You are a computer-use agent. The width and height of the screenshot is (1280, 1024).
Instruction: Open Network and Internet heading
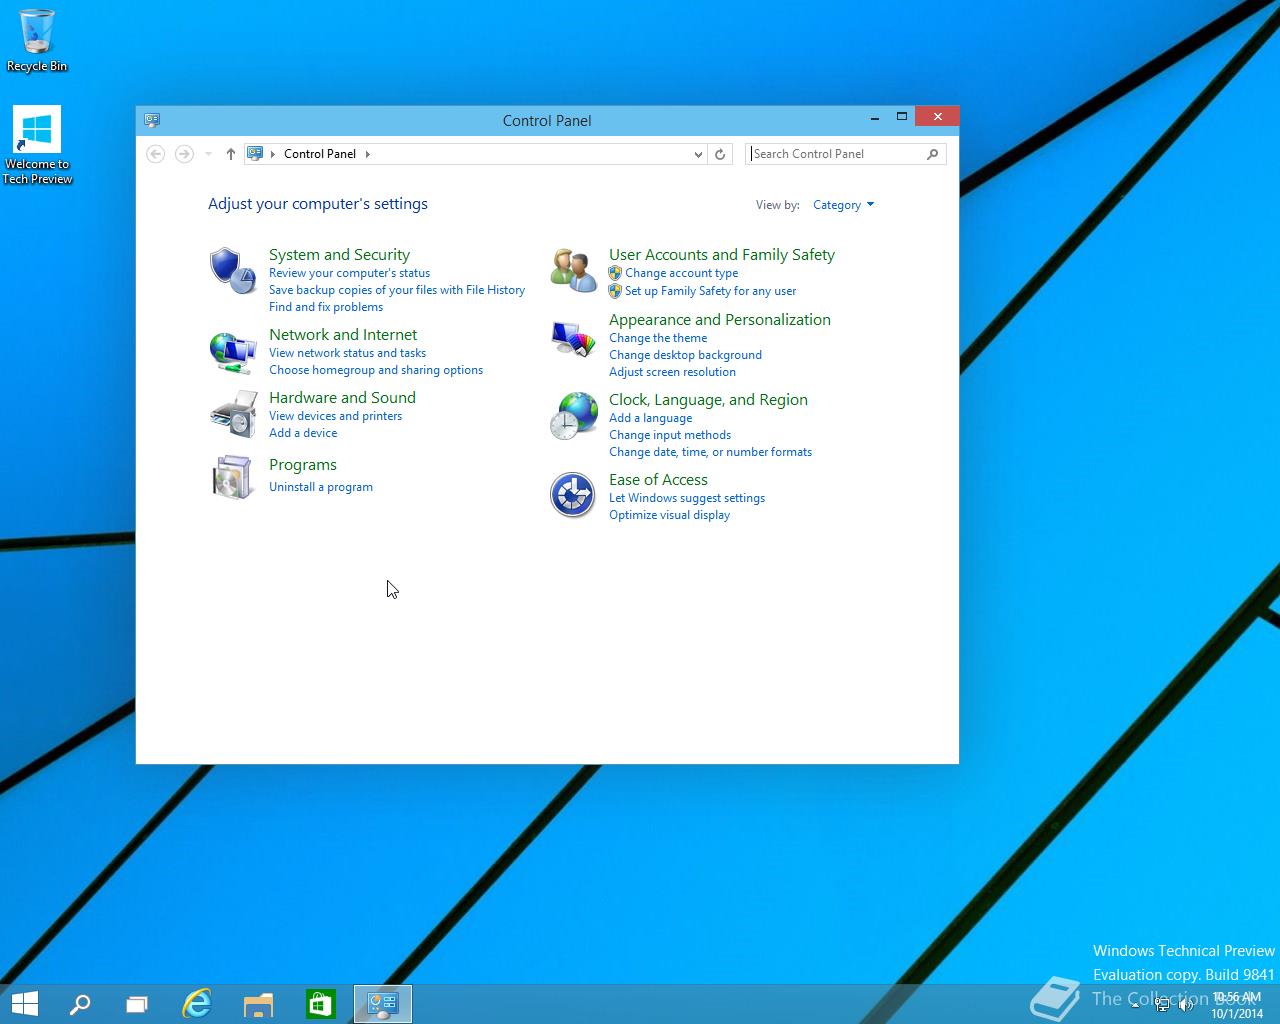343,335
